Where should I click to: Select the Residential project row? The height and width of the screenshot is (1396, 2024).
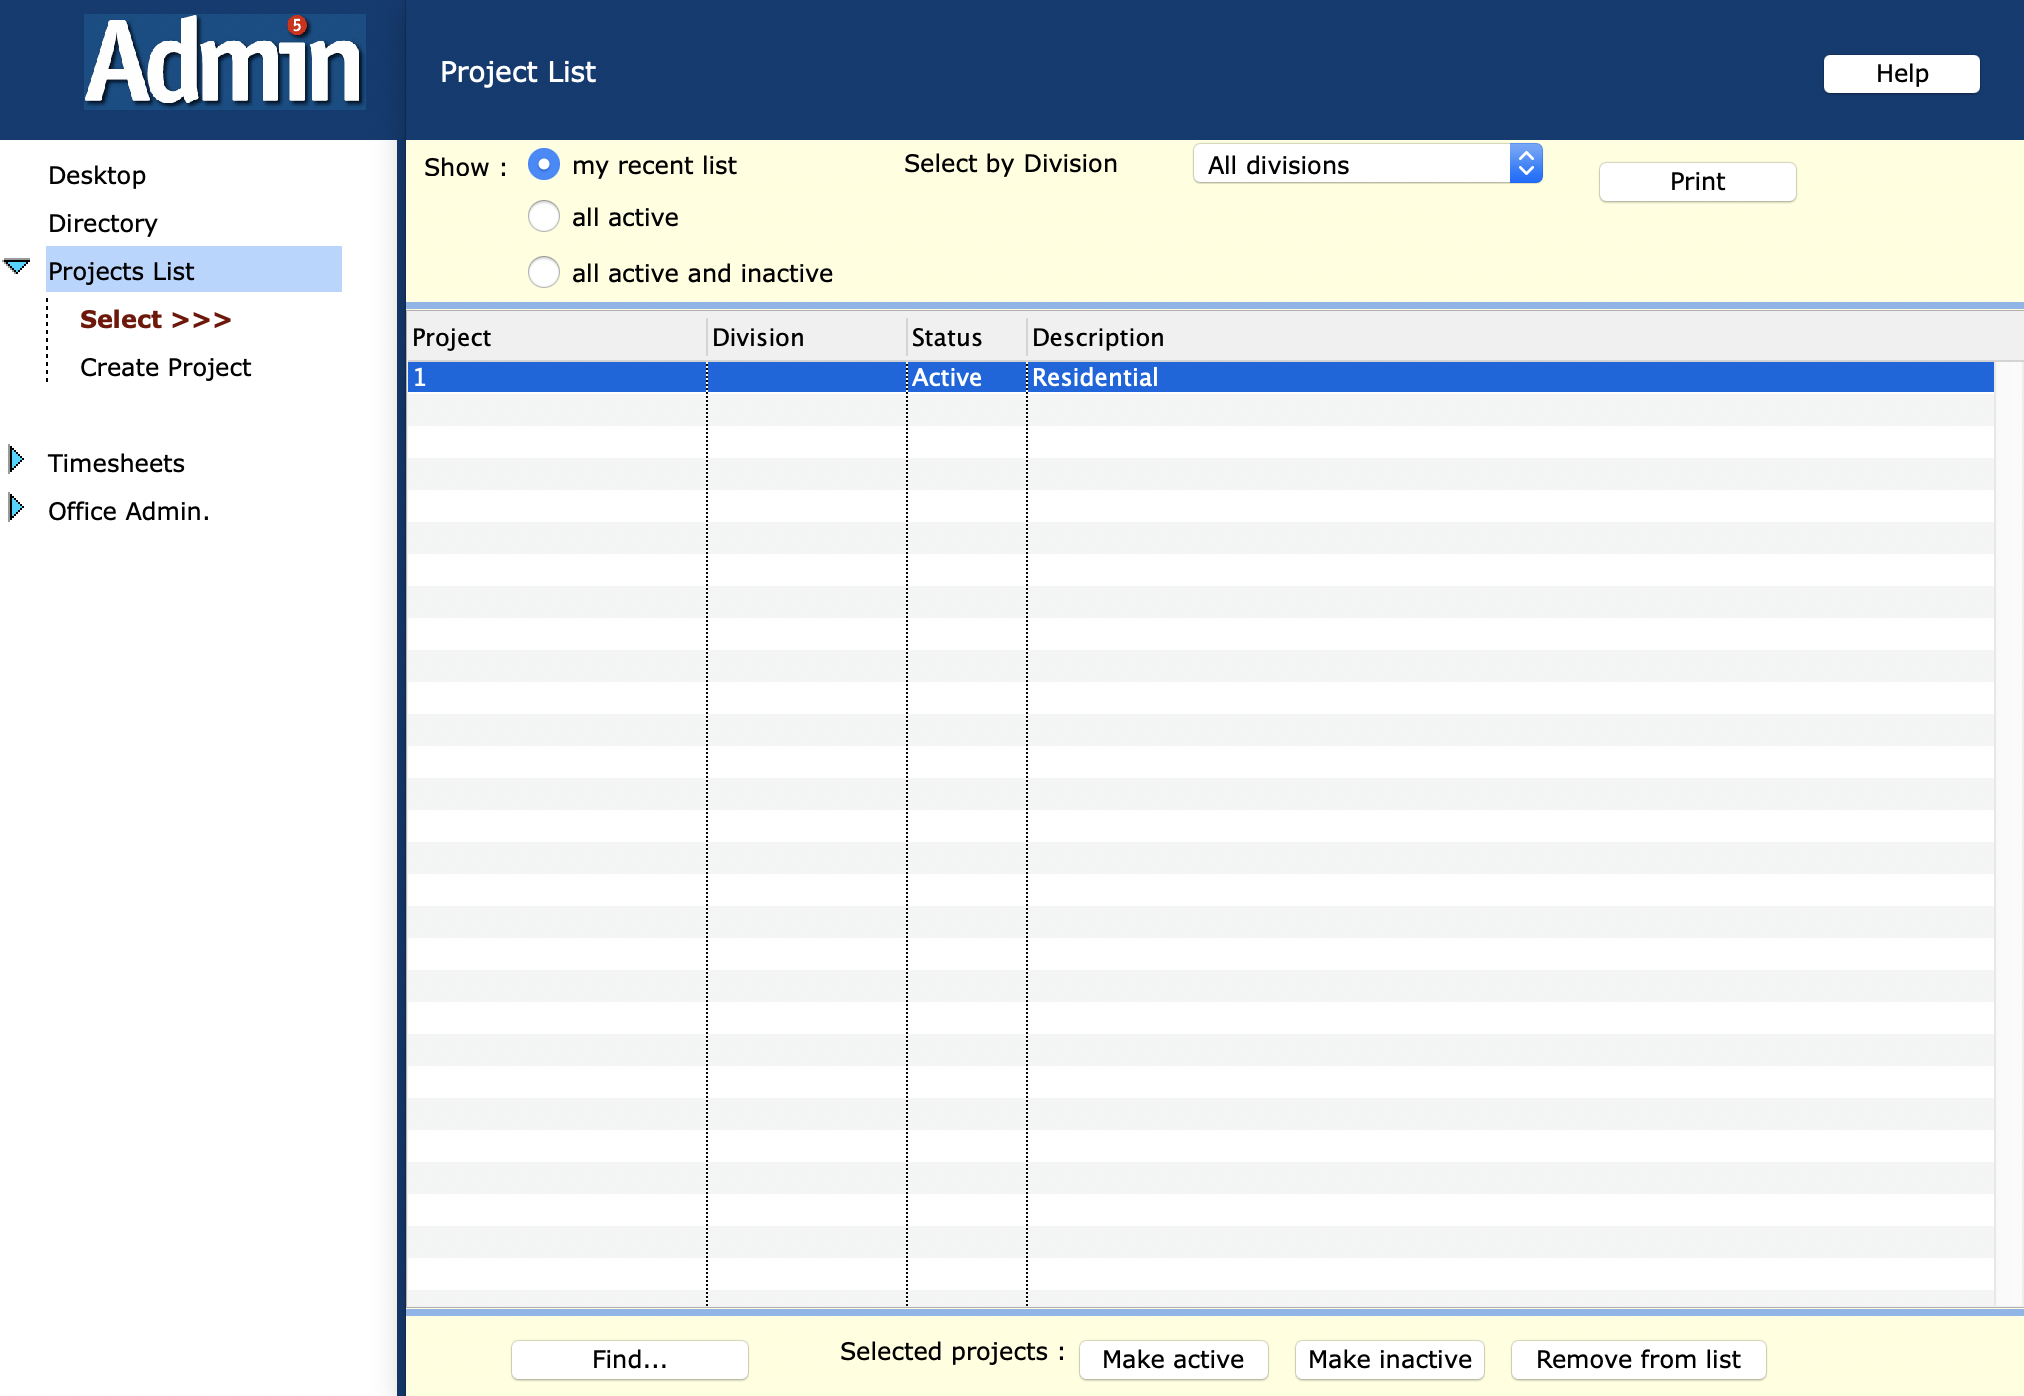point(1094,377)
